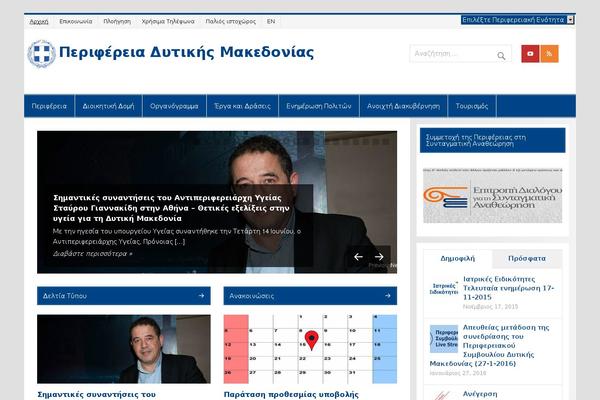Image resolution: width=600 pixels, height=400 pixels.
Task: Open Διοικητική Δομή menu item
Action: point(109,106)
